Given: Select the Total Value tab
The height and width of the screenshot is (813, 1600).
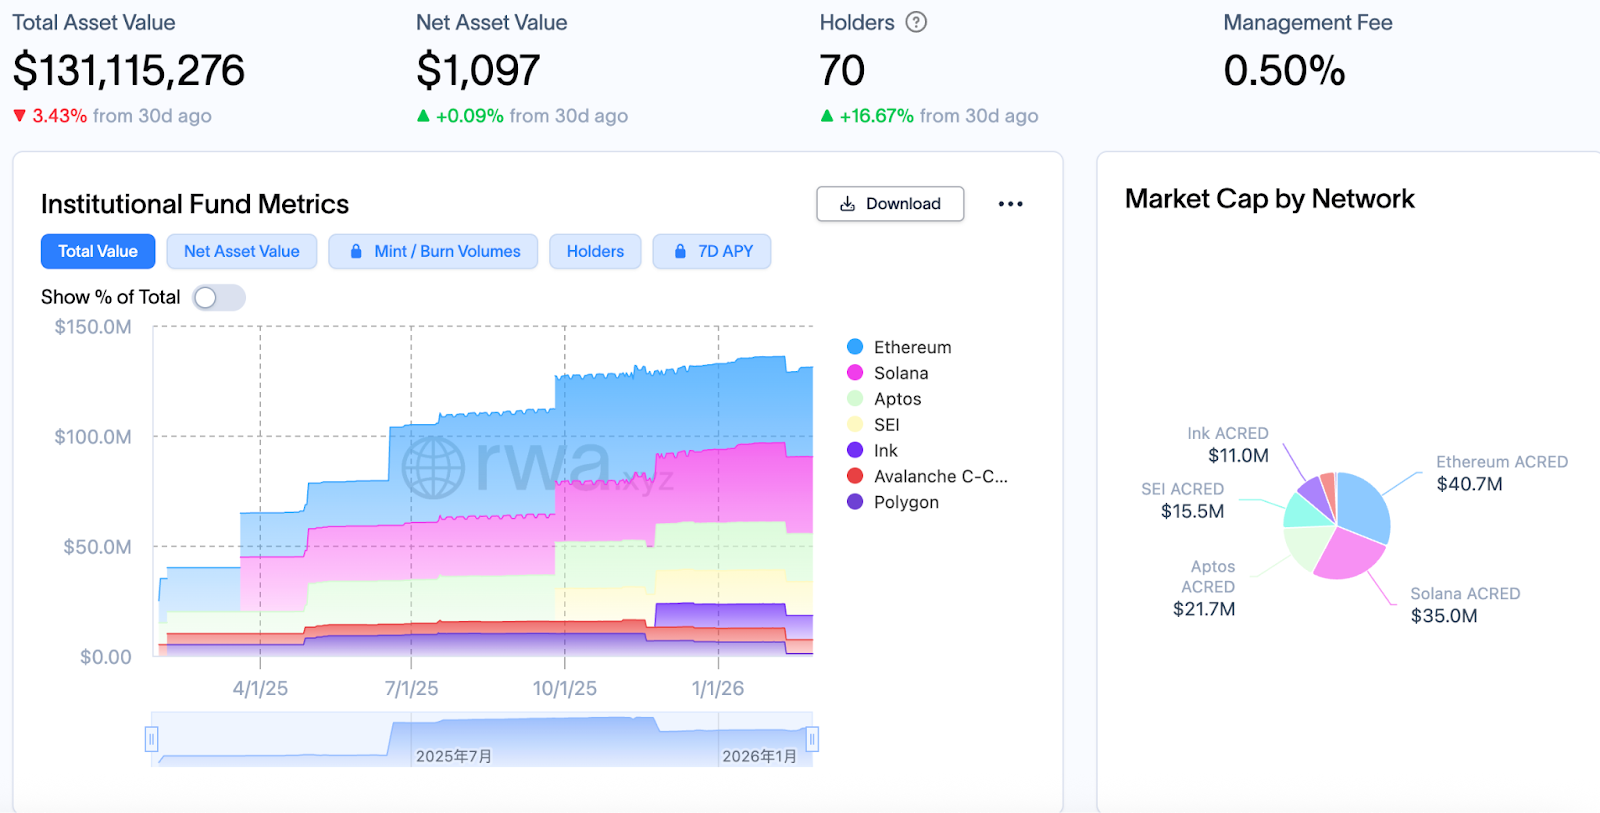Looking at the screenshot, I should 98,252.
